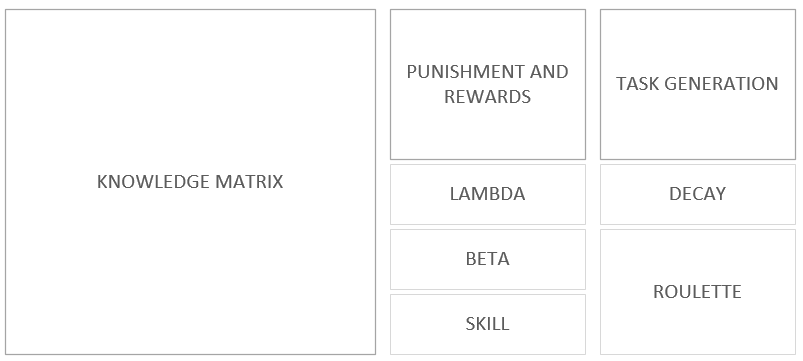The width and height of the screenshot is (803, 361).
Task: Open the TASK GENERATION block
Action: 698,84
